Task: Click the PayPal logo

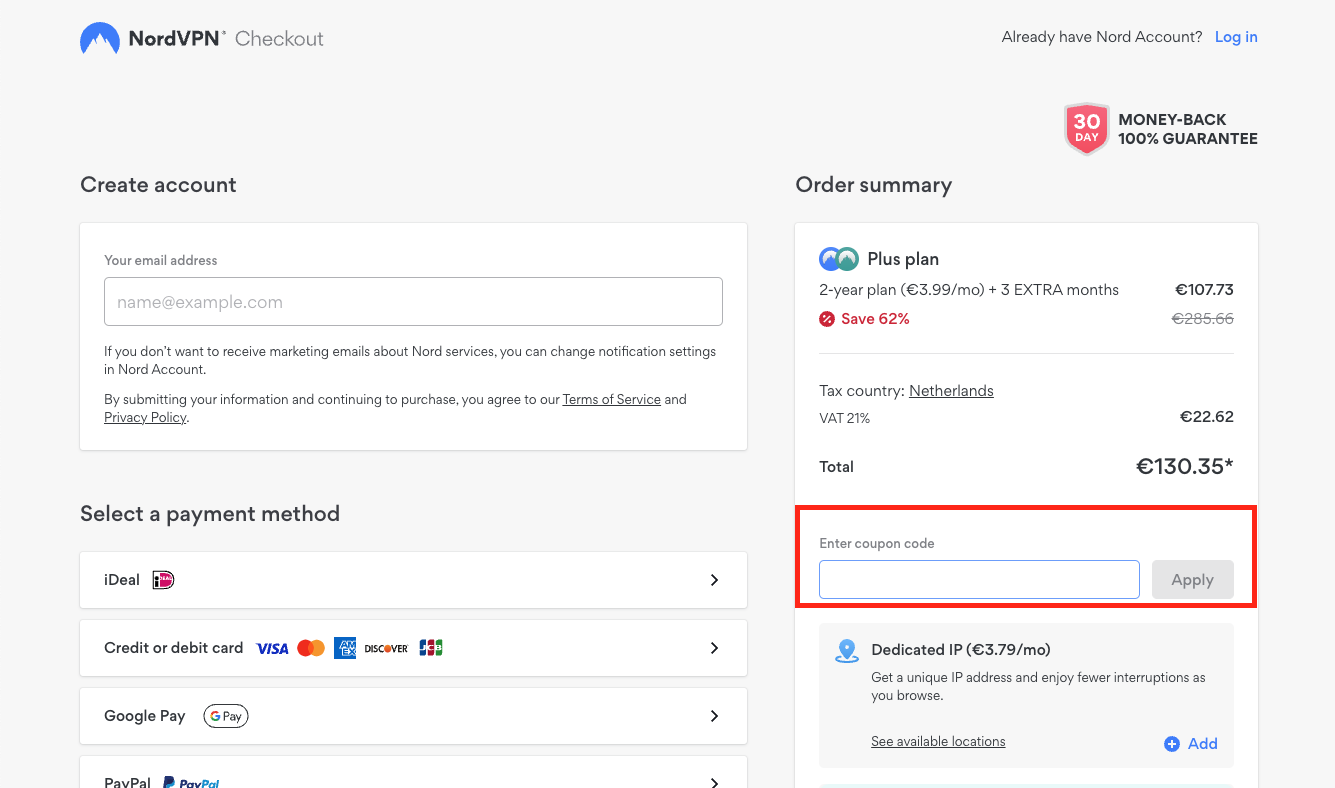Action: click(x=191, y=783)
